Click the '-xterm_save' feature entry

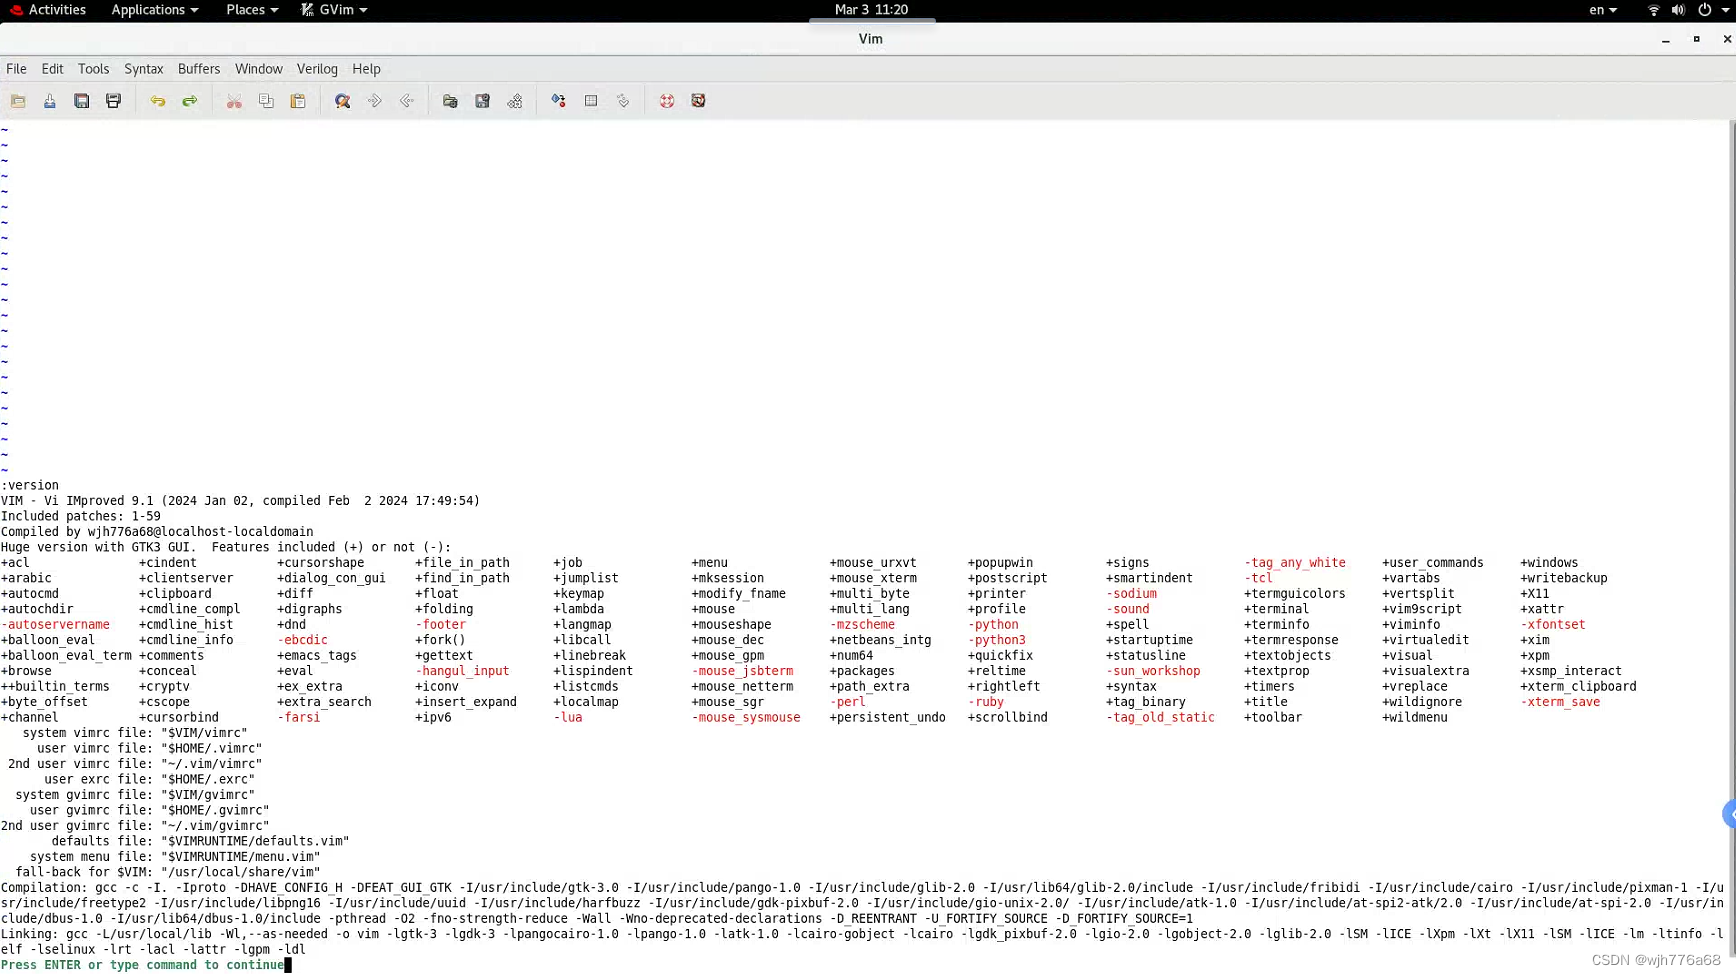click(x=1560, y=703)
